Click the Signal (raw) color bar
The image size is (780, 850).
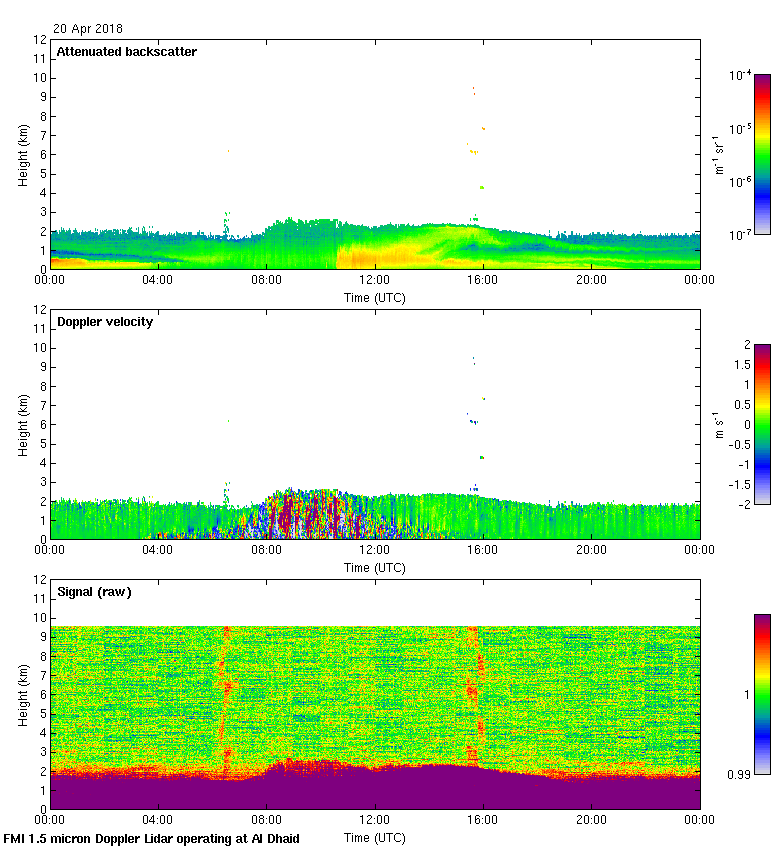762,694
